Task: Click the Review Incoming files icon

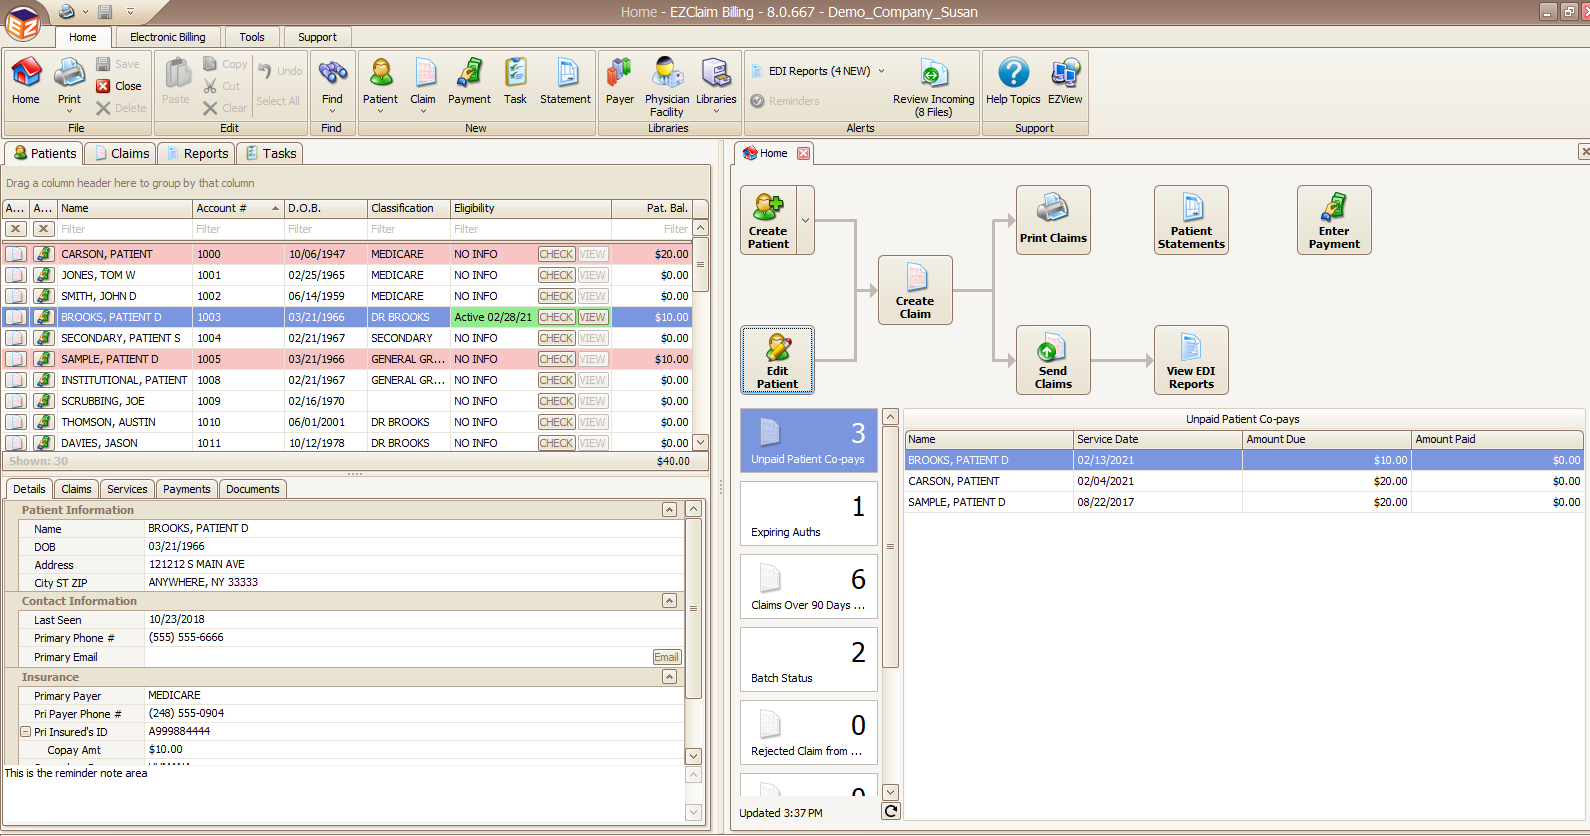Action: tap(933, 76)
